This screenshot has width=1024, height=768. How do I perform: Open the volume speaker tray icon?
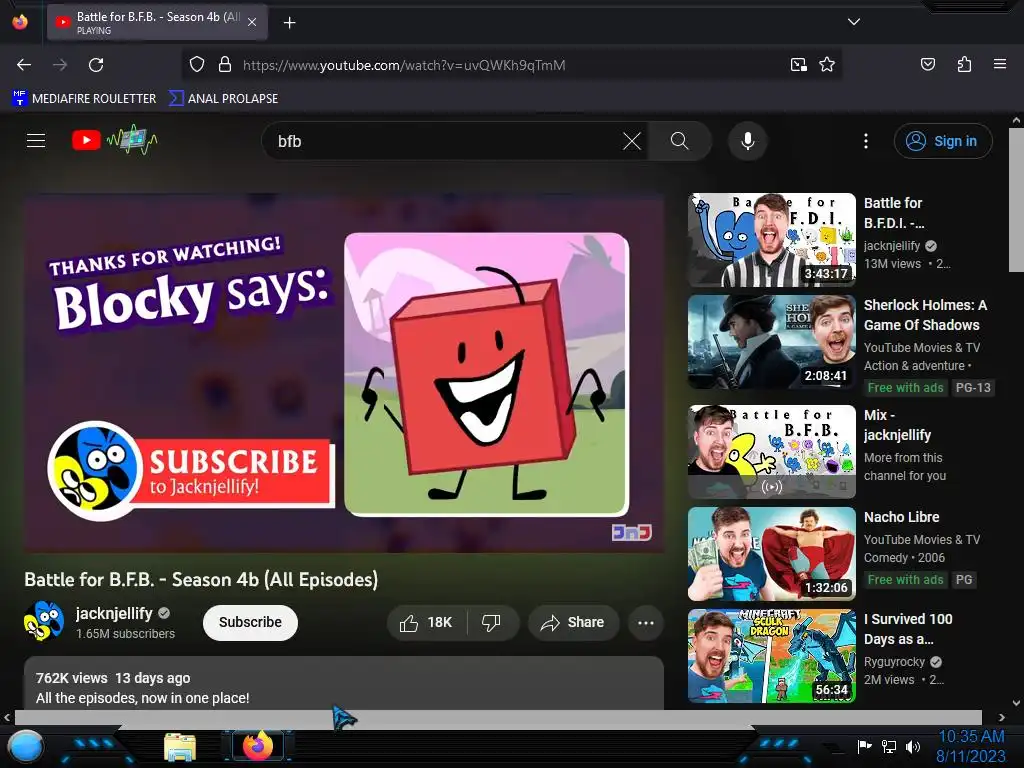click(912, 746)
